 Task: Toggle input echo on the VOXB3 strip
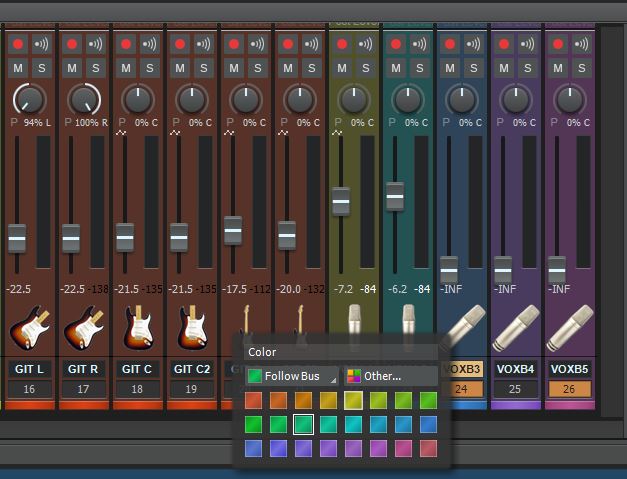pos(473,44)
